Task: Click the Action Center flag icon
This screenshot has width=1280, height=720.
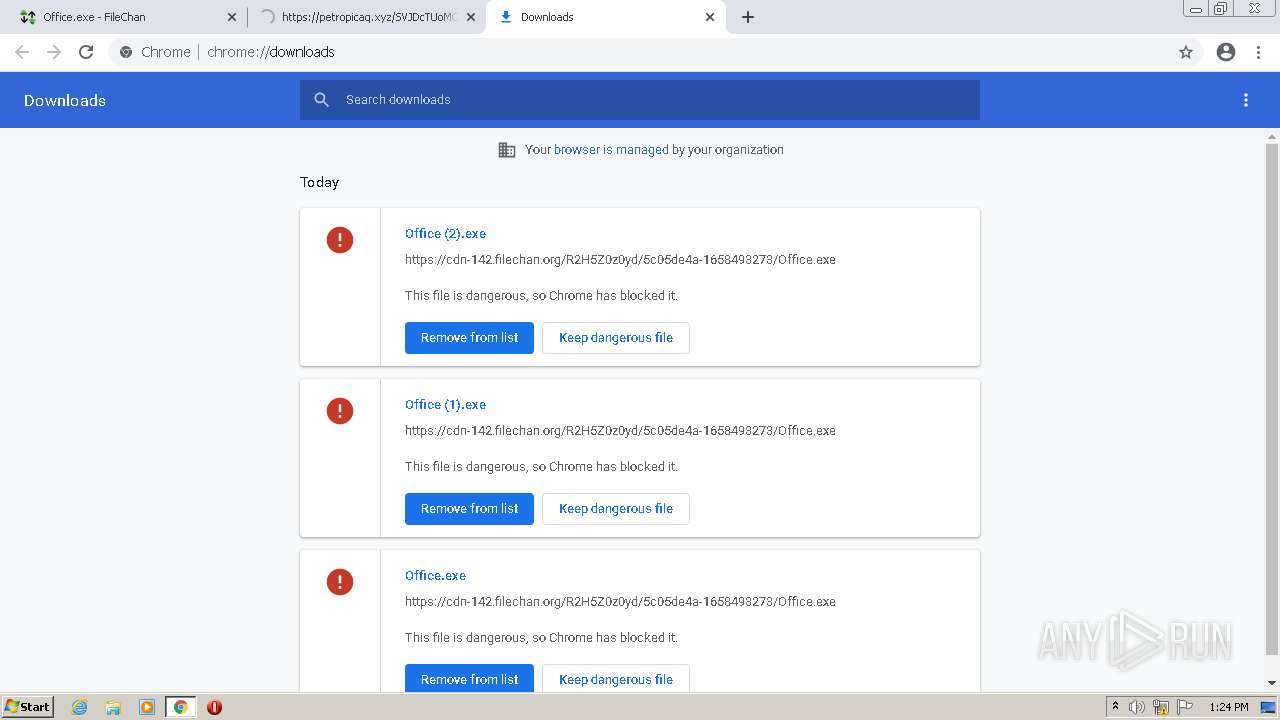Action: 1185,707
